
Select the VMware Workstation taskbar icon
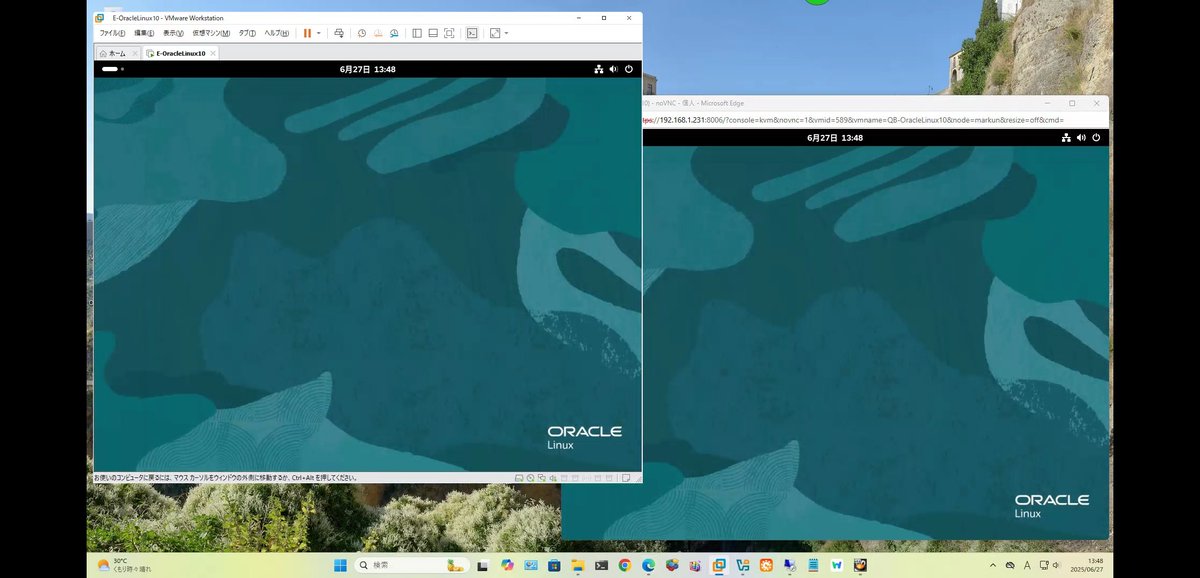pyautogui.click(x=719, y=565)
